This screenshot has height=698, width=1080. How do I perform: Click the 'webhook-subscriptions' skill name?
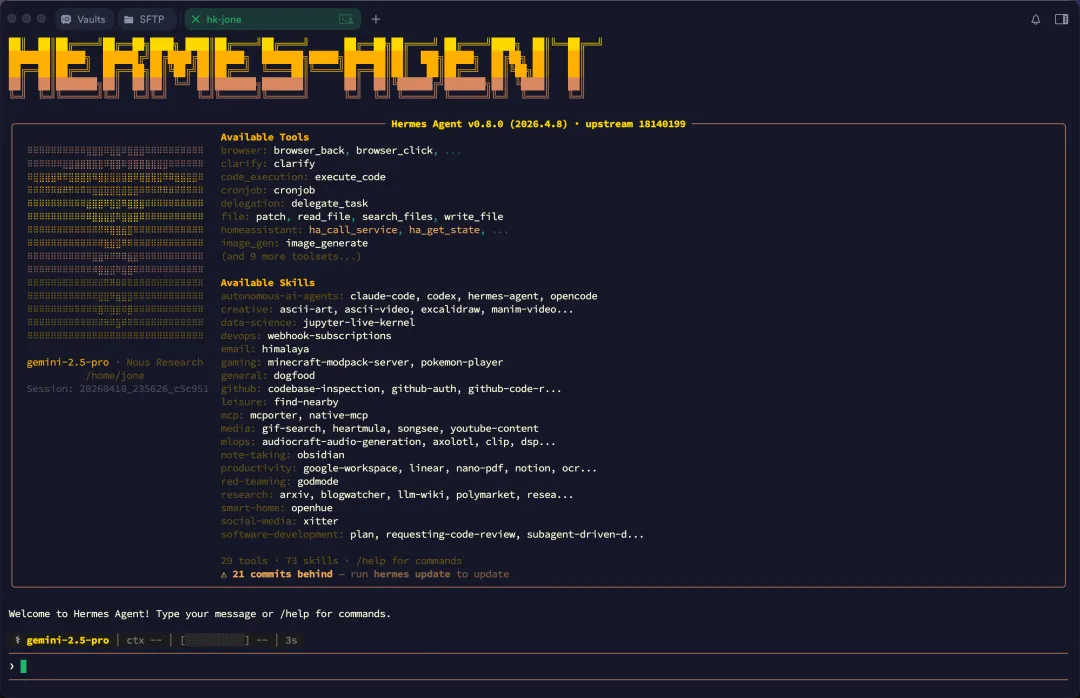(329, 336)
